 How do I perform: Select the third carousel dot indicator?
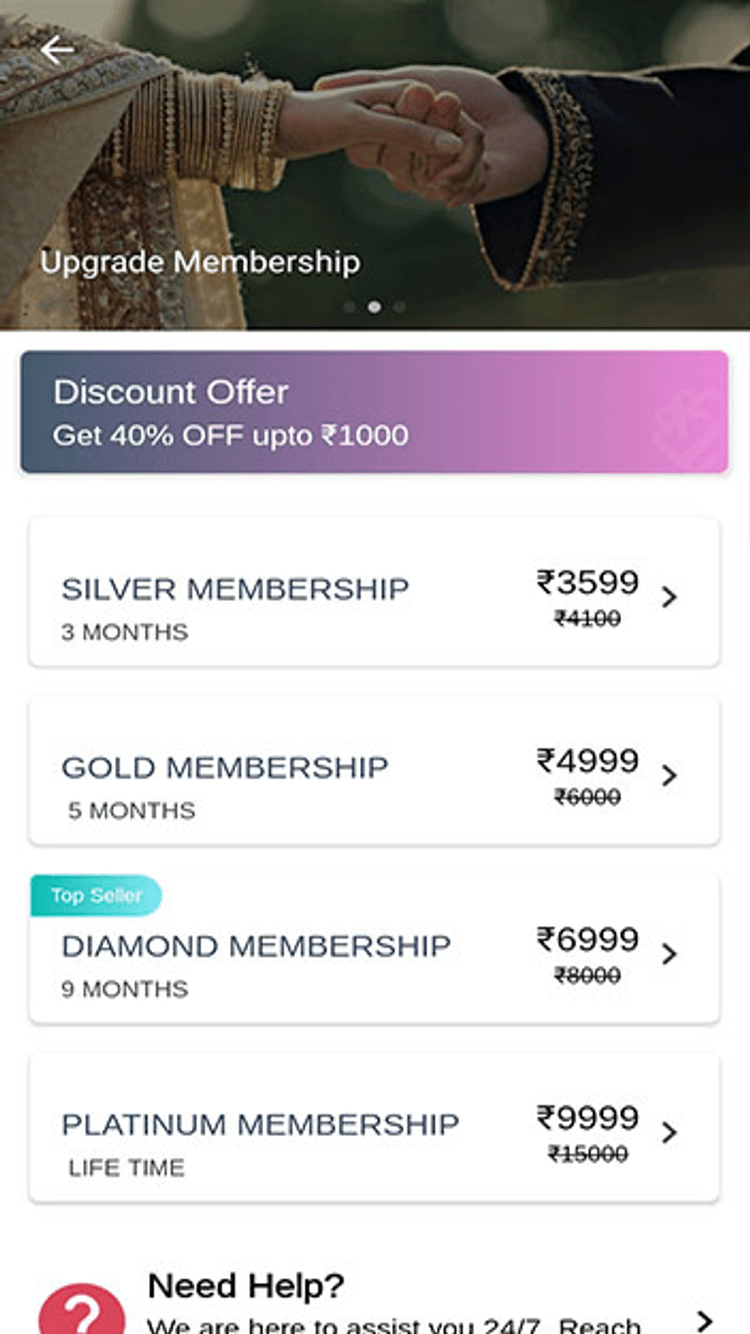(x=399, y=307)
